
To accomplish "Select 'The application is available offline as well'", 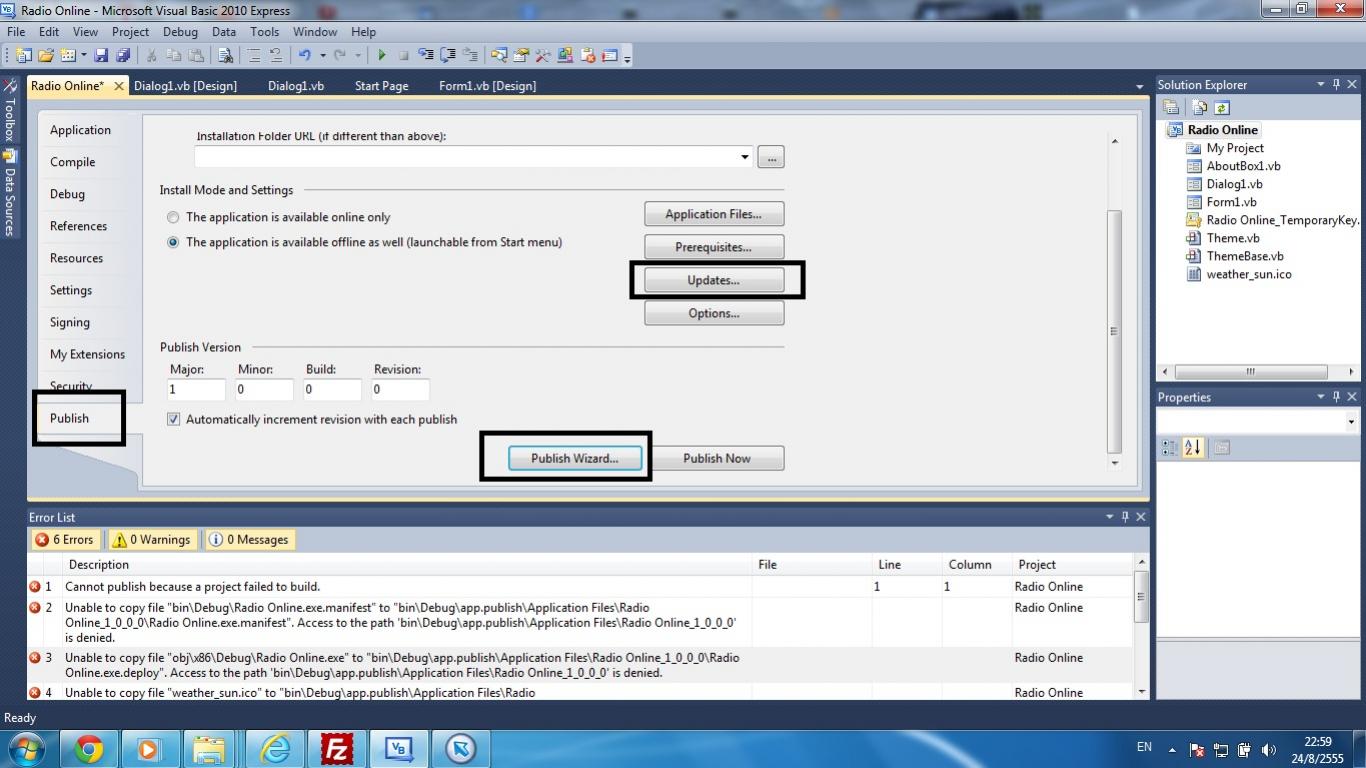I will 364,242.
